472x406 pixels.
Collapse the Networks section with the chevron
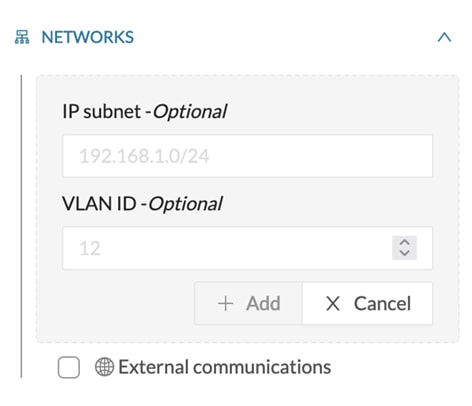444,37
